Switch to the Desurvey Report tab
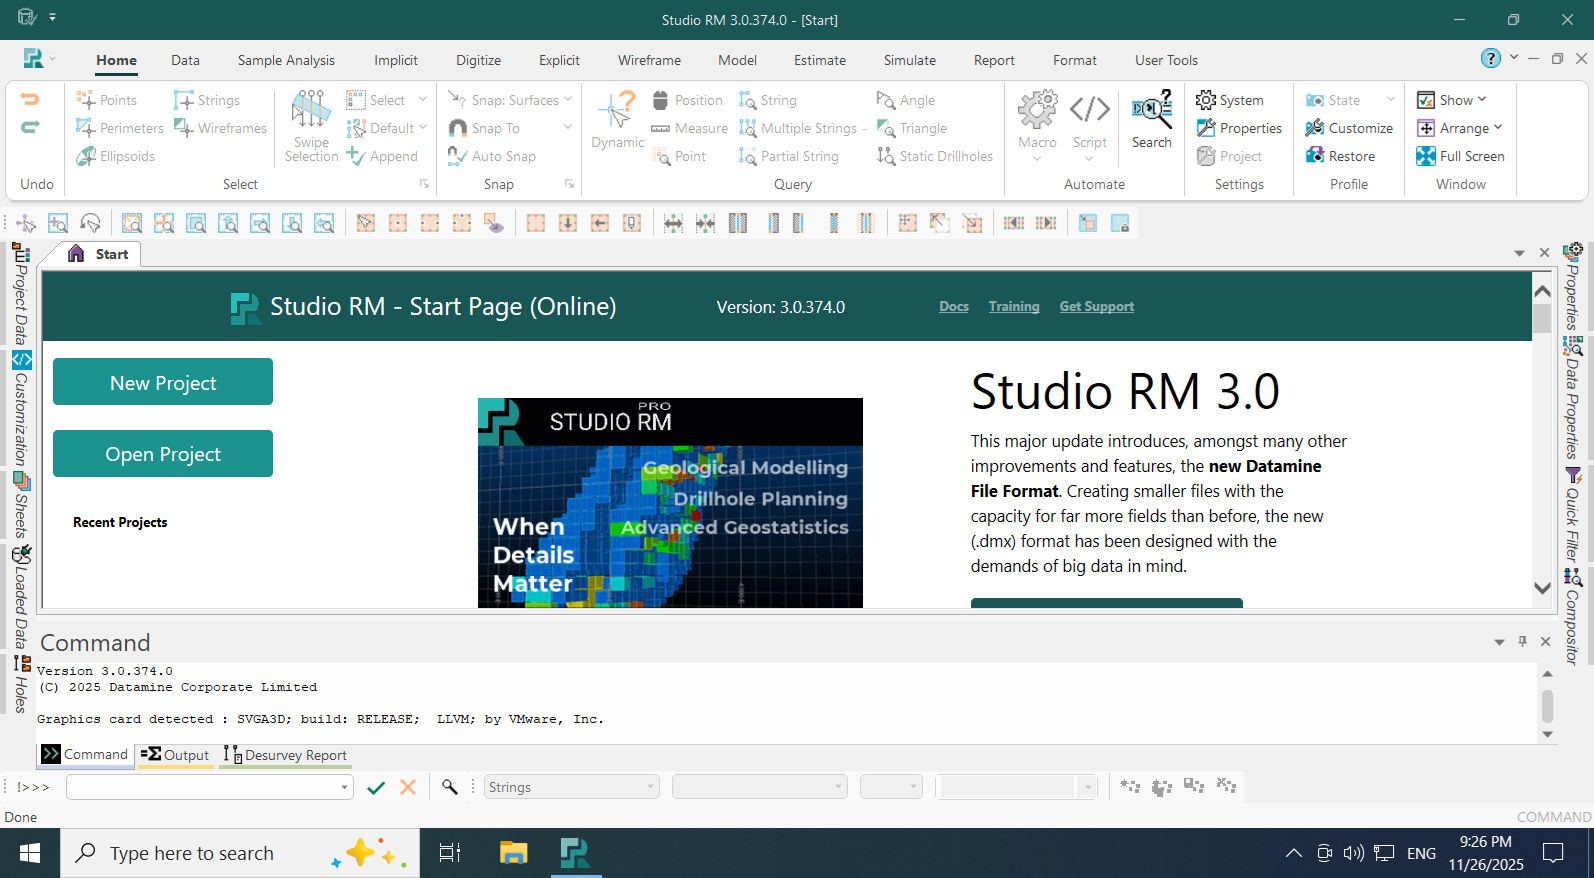Viewport: 1594px width, 878px height. [285, 755]
